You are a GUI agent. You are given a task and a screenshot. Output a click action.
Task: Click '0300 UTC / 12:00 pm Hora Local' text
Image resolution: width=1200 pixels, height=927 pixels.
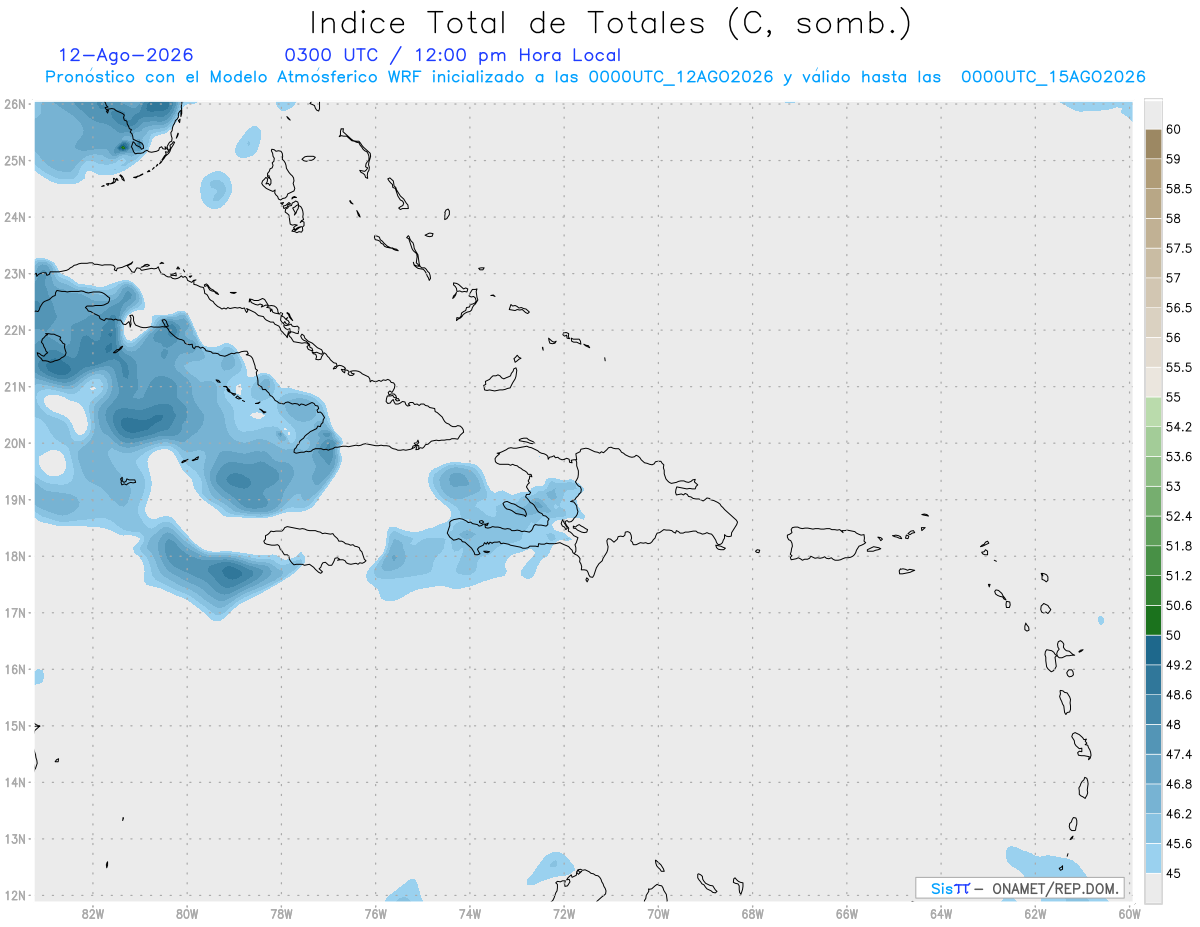(x=453, y=55)
